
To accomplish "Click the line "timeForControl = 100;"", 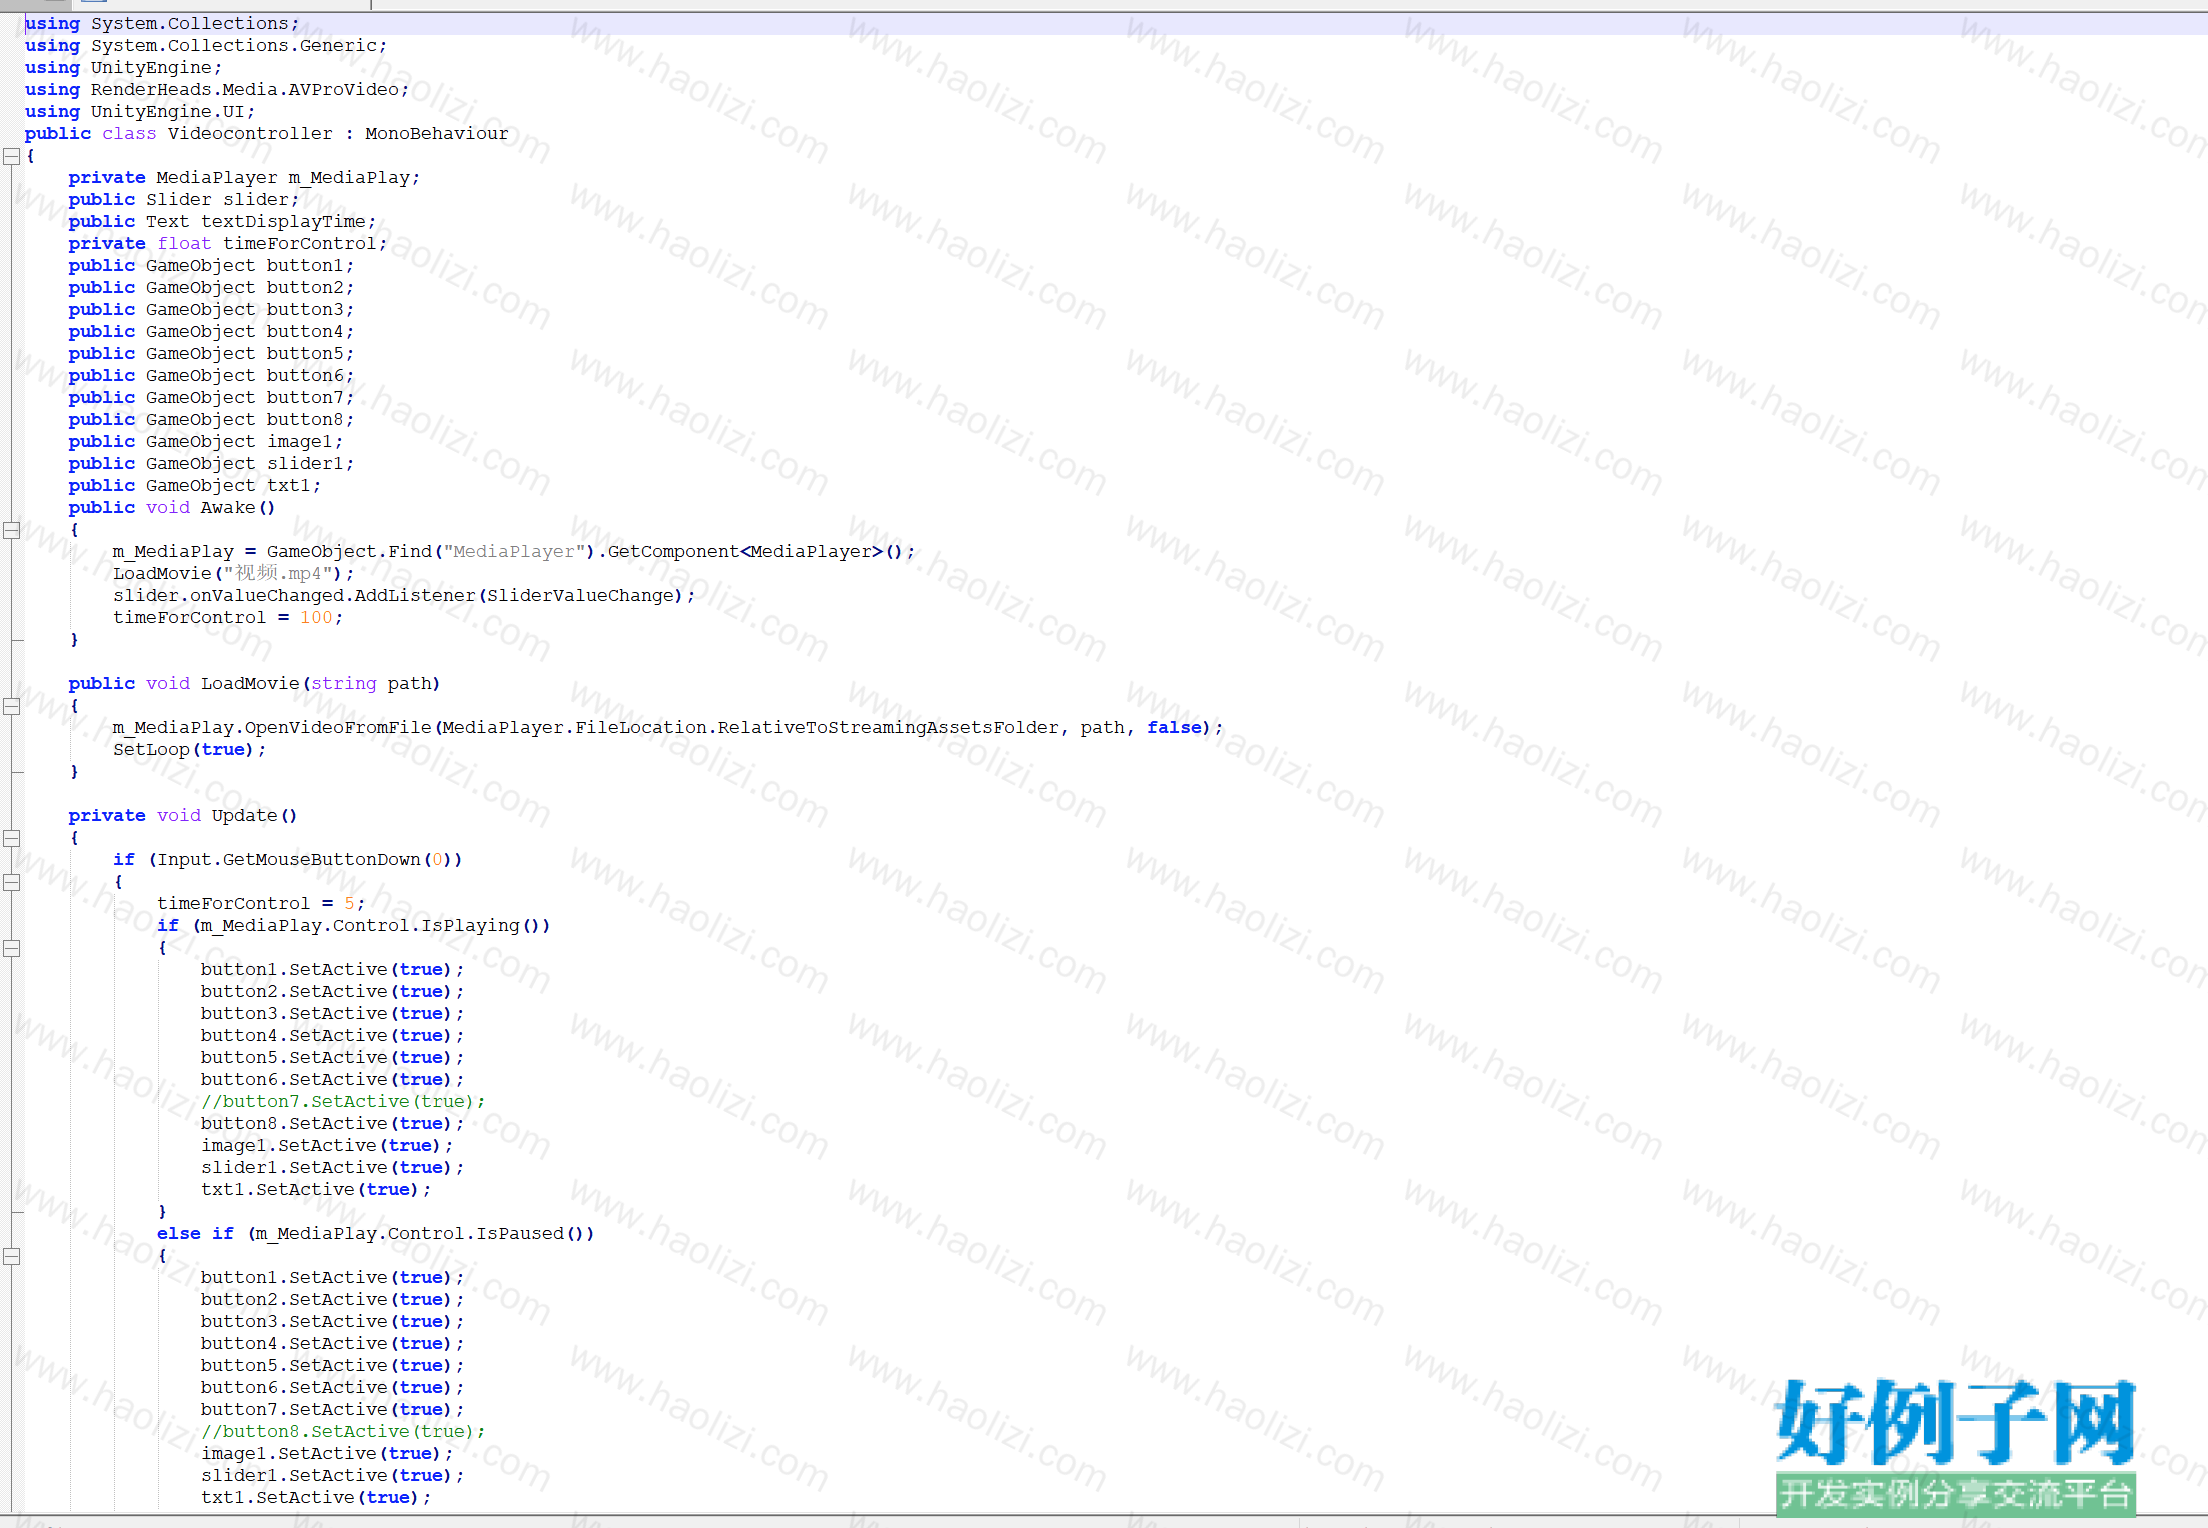I will 228,618.
